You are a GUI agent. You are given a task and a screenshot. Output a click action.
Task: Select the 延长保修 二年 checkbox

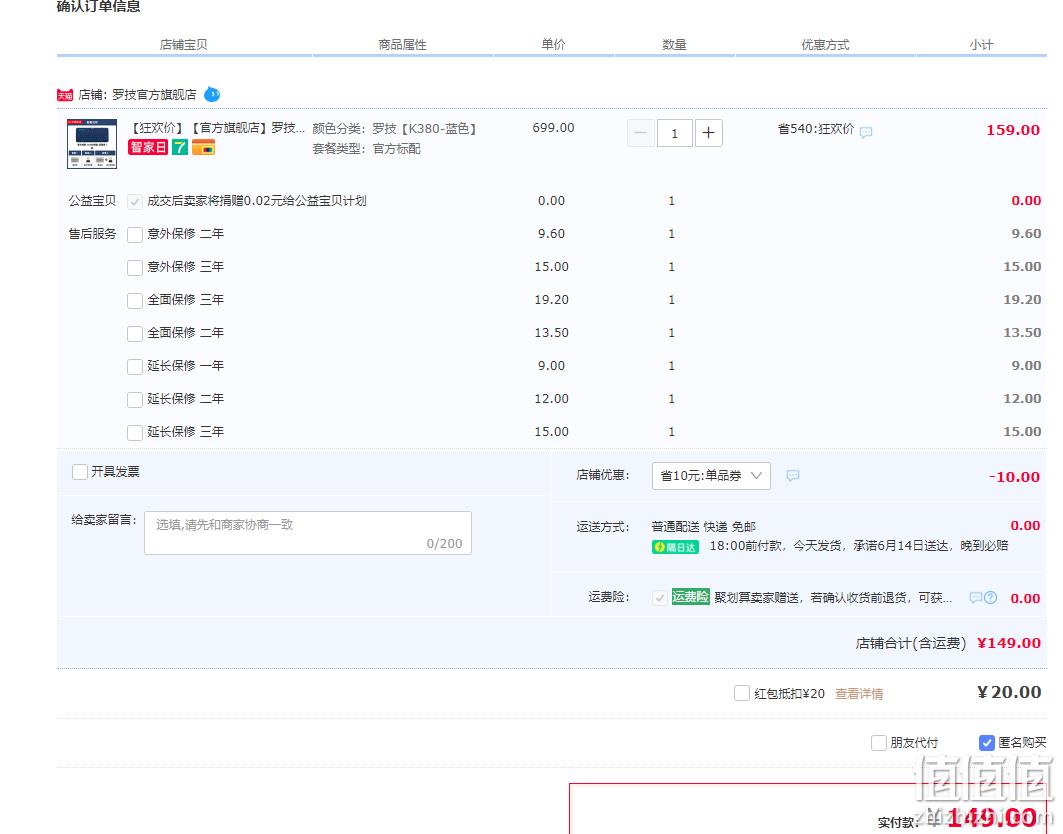pyautogui.click(x=135, y=399)
